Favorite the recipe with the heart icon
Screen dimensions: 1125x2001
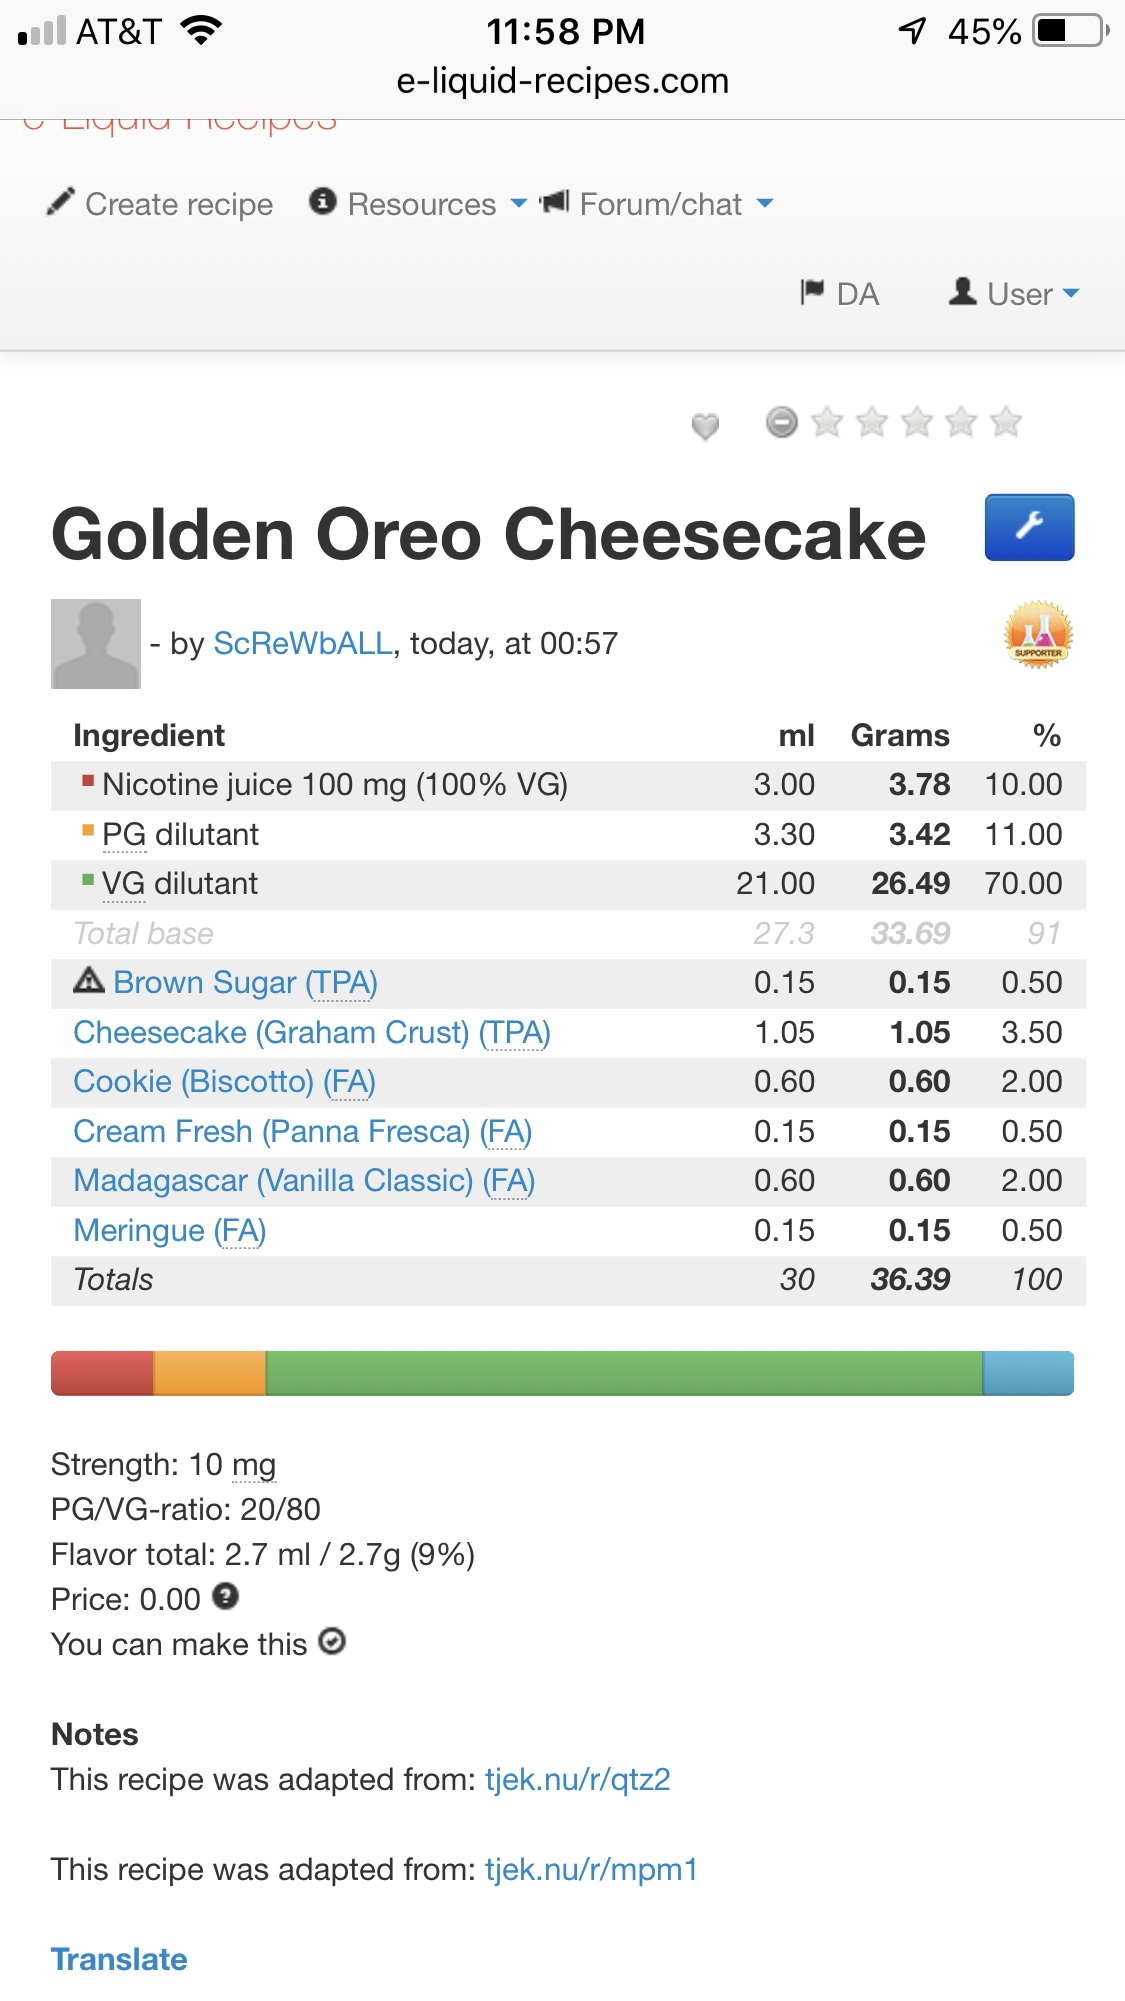705,426
